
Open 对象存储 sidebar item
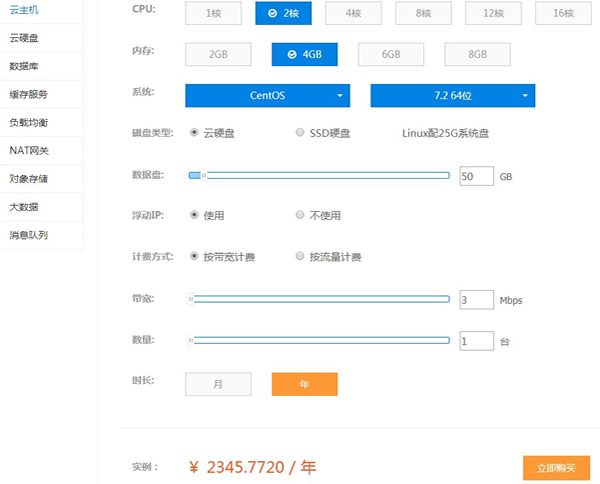click(x=28, y=179)
